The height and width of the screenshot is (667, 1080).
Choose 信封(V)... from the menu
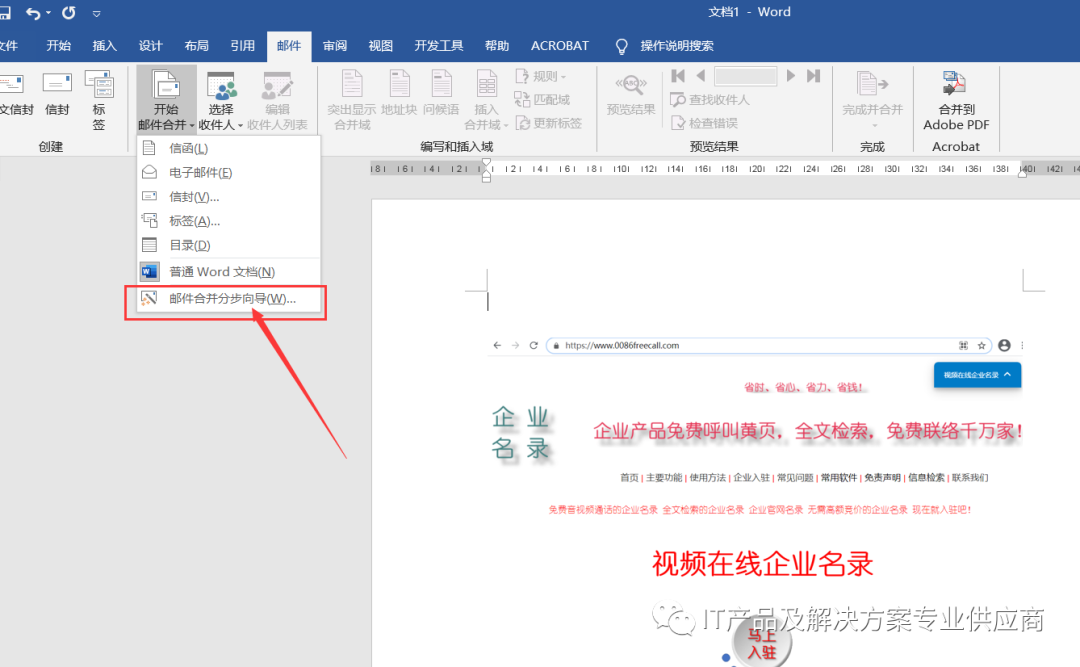coord(229,196)
